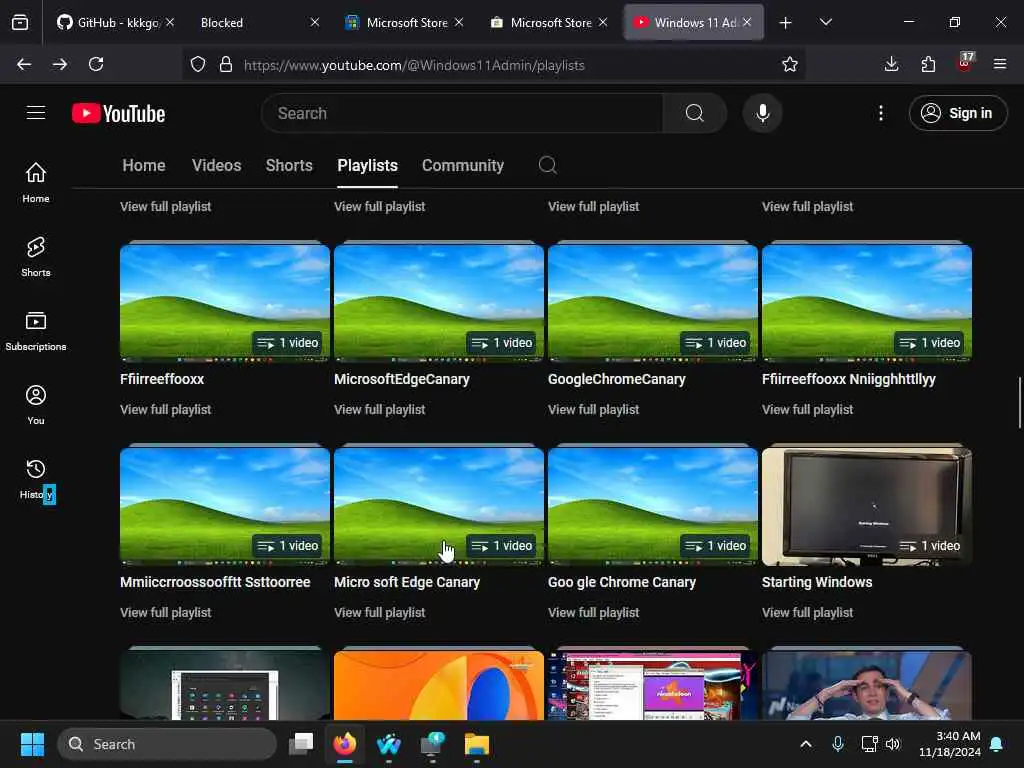The width and height of the screenshot is (1024, 768).
Task: Start voice search with the microphone
Action: pos(762,113)
